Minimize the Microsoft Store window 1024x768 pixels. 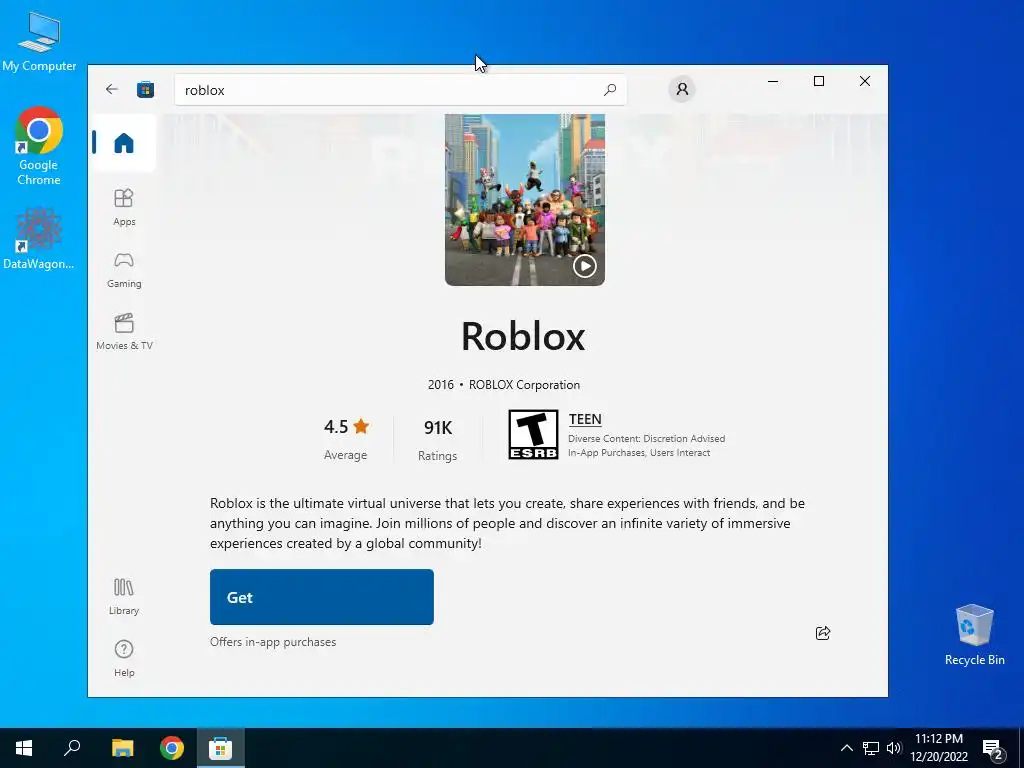pos(773,82)
